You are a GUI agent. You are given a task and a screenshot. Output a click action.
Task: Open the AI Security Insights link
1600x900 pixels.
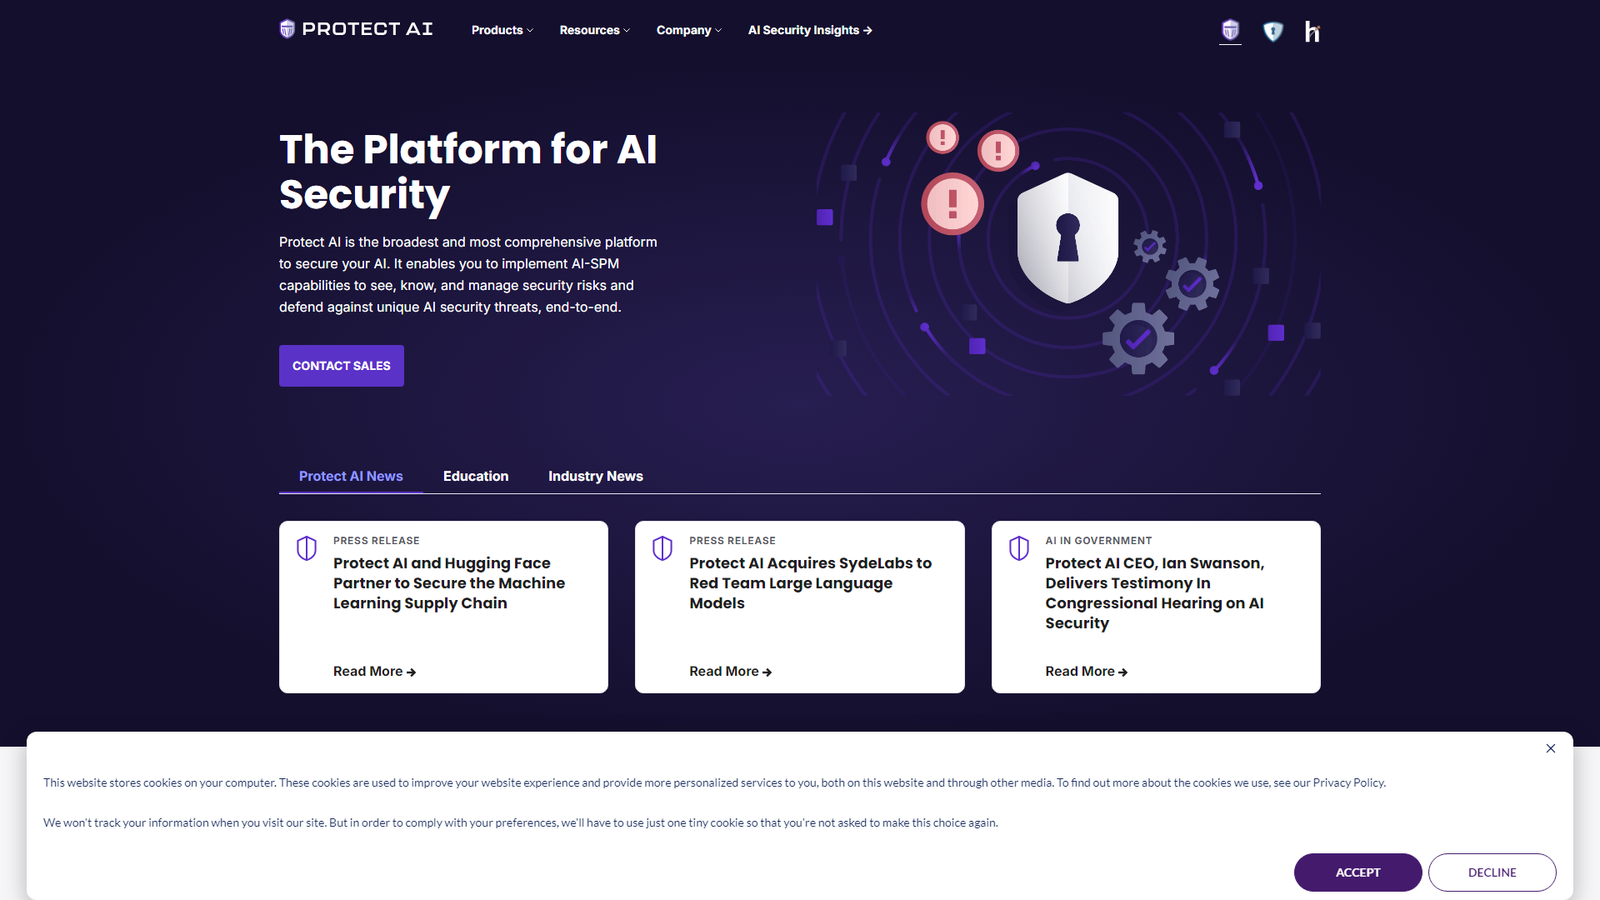click(x=810, y=30)
